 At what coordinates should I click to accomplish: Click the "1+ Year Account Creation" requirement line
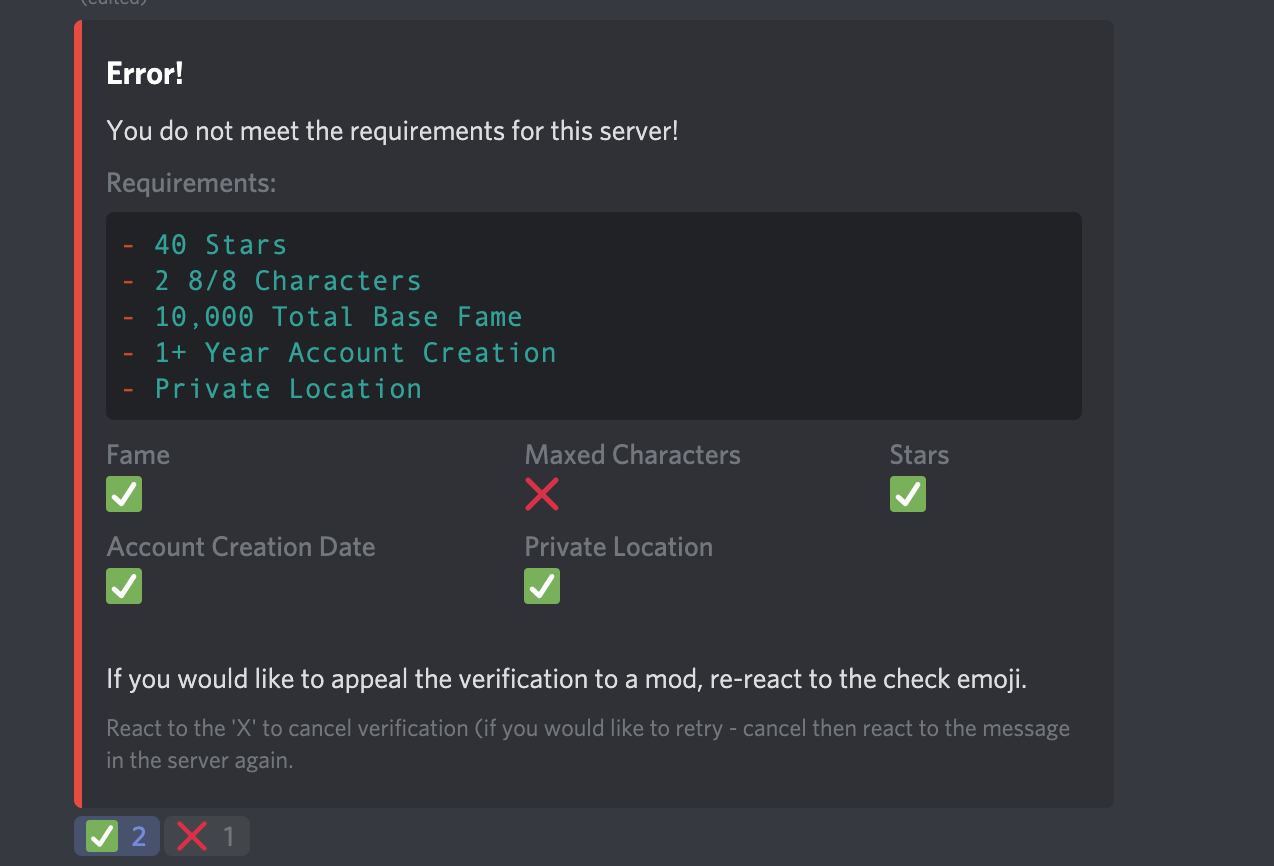coord(355,353)
